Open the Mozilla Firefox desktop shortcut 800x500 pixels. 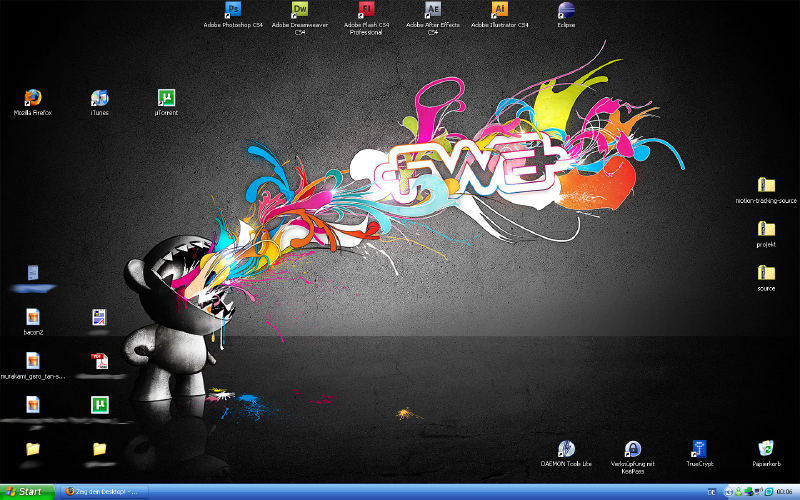point(33,102)
